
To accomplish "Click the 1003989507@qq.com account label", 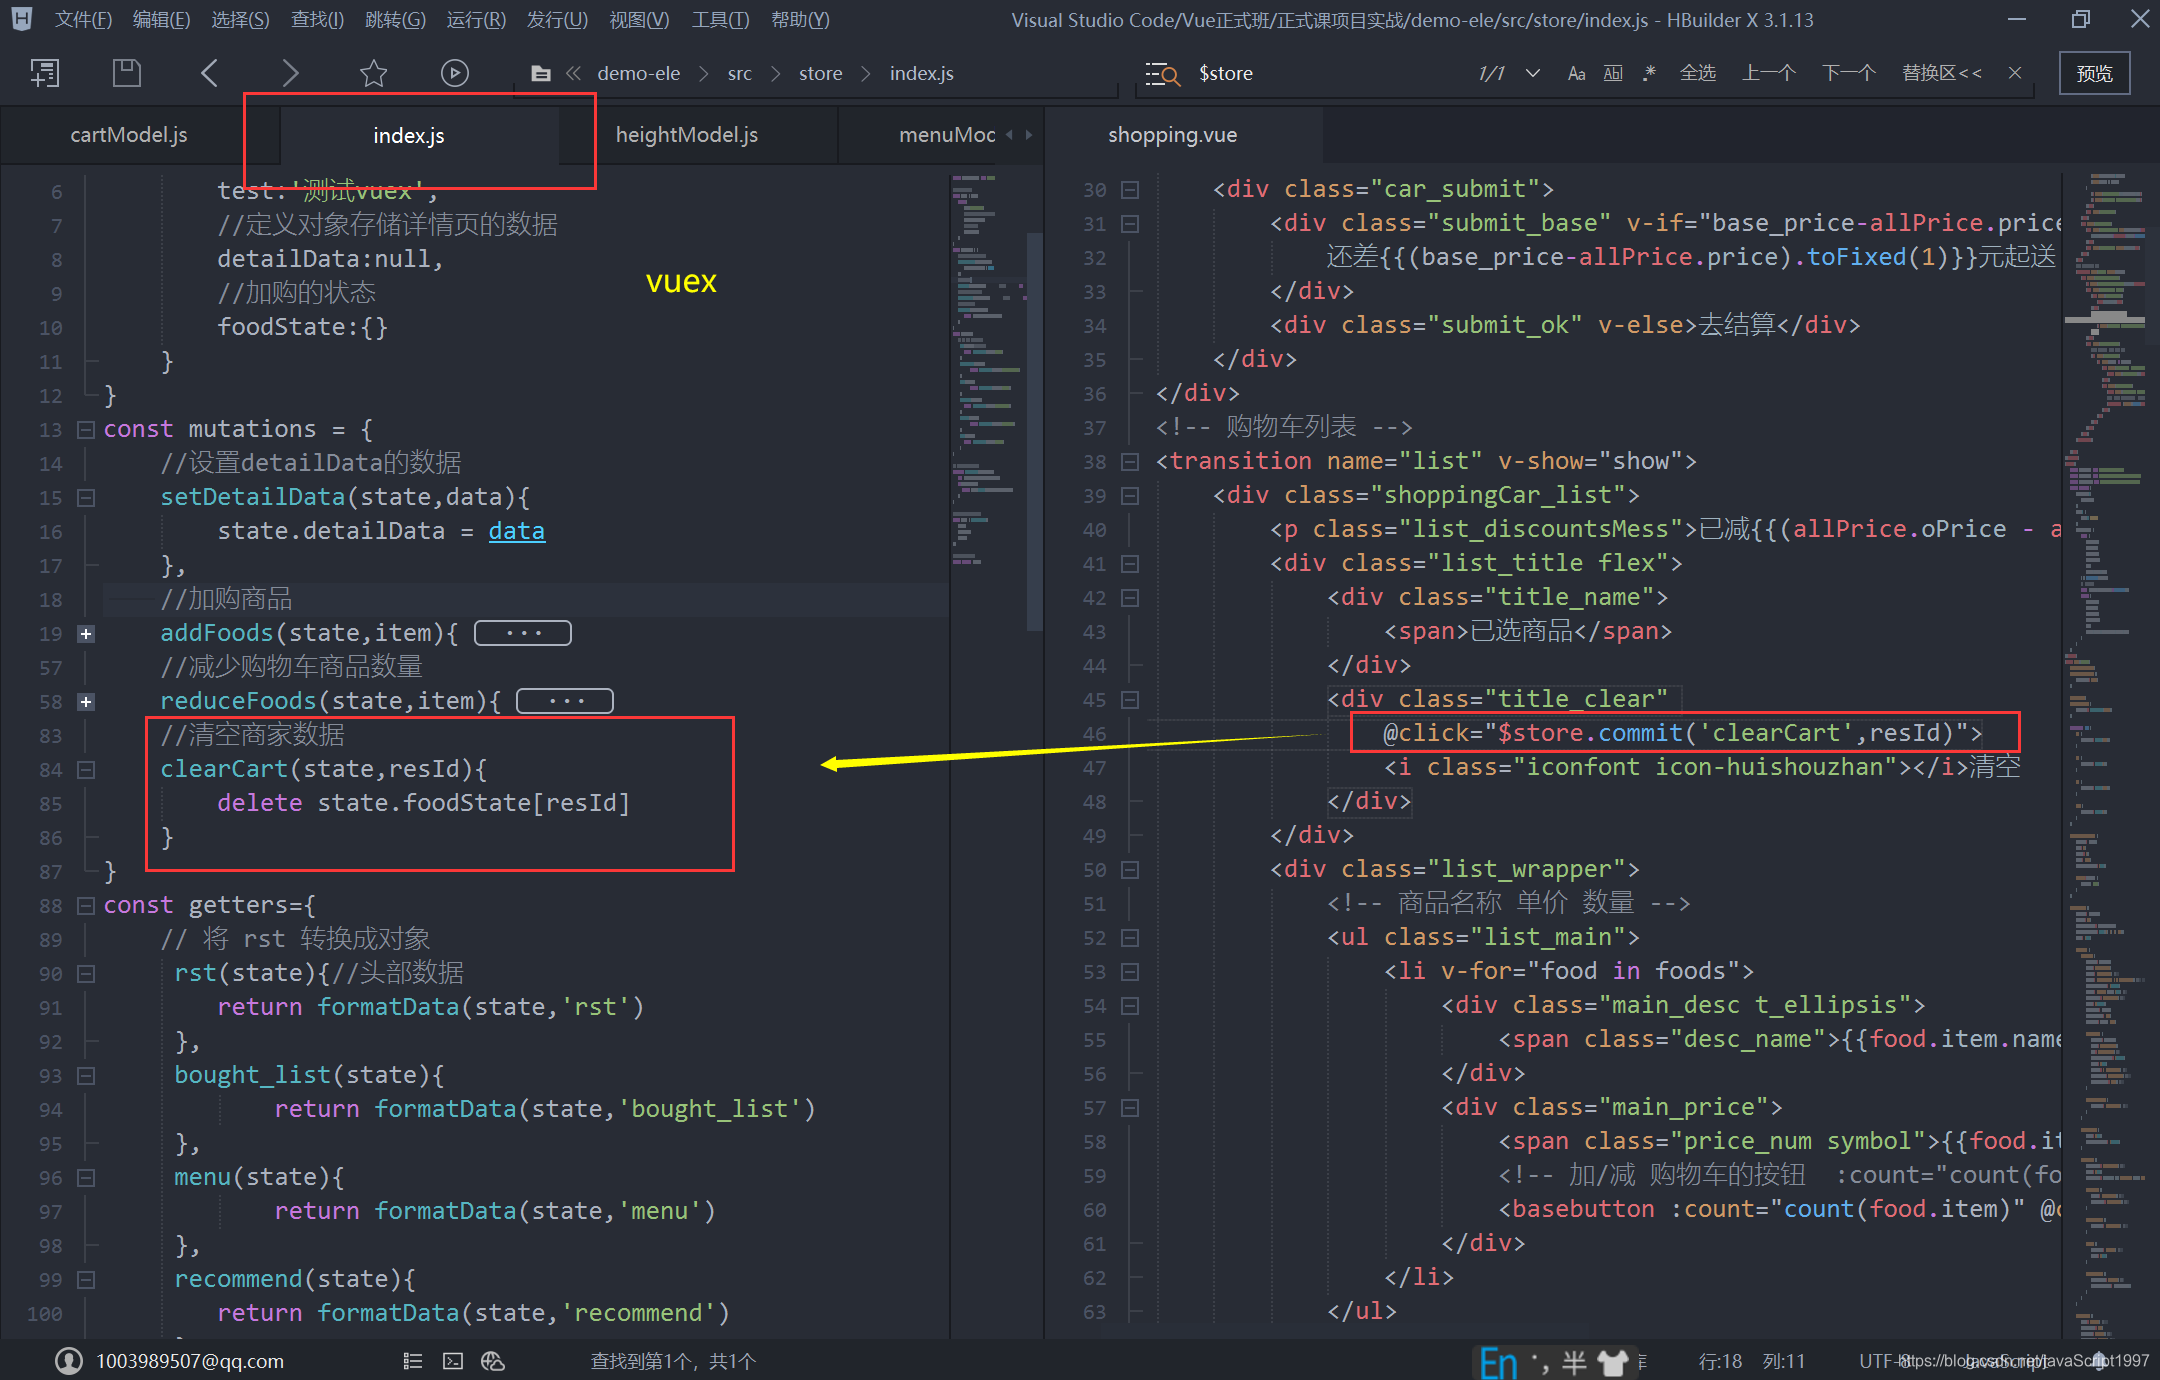I will point(190,1361).
